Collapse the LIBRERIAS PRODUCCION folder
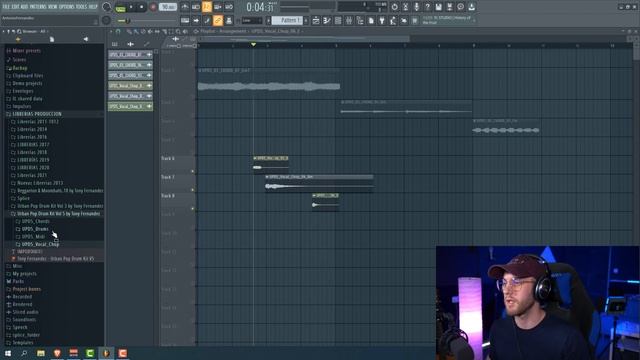The width and height of the screenshot is (640, 360). pos(37,114)
